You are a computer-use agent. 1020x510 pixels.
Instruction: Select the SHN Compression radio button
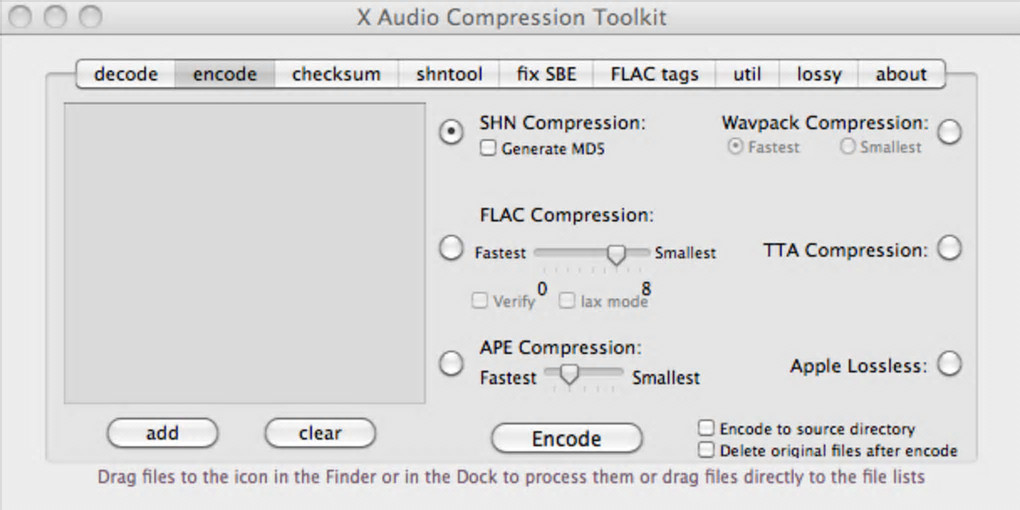tap(452, 131)
